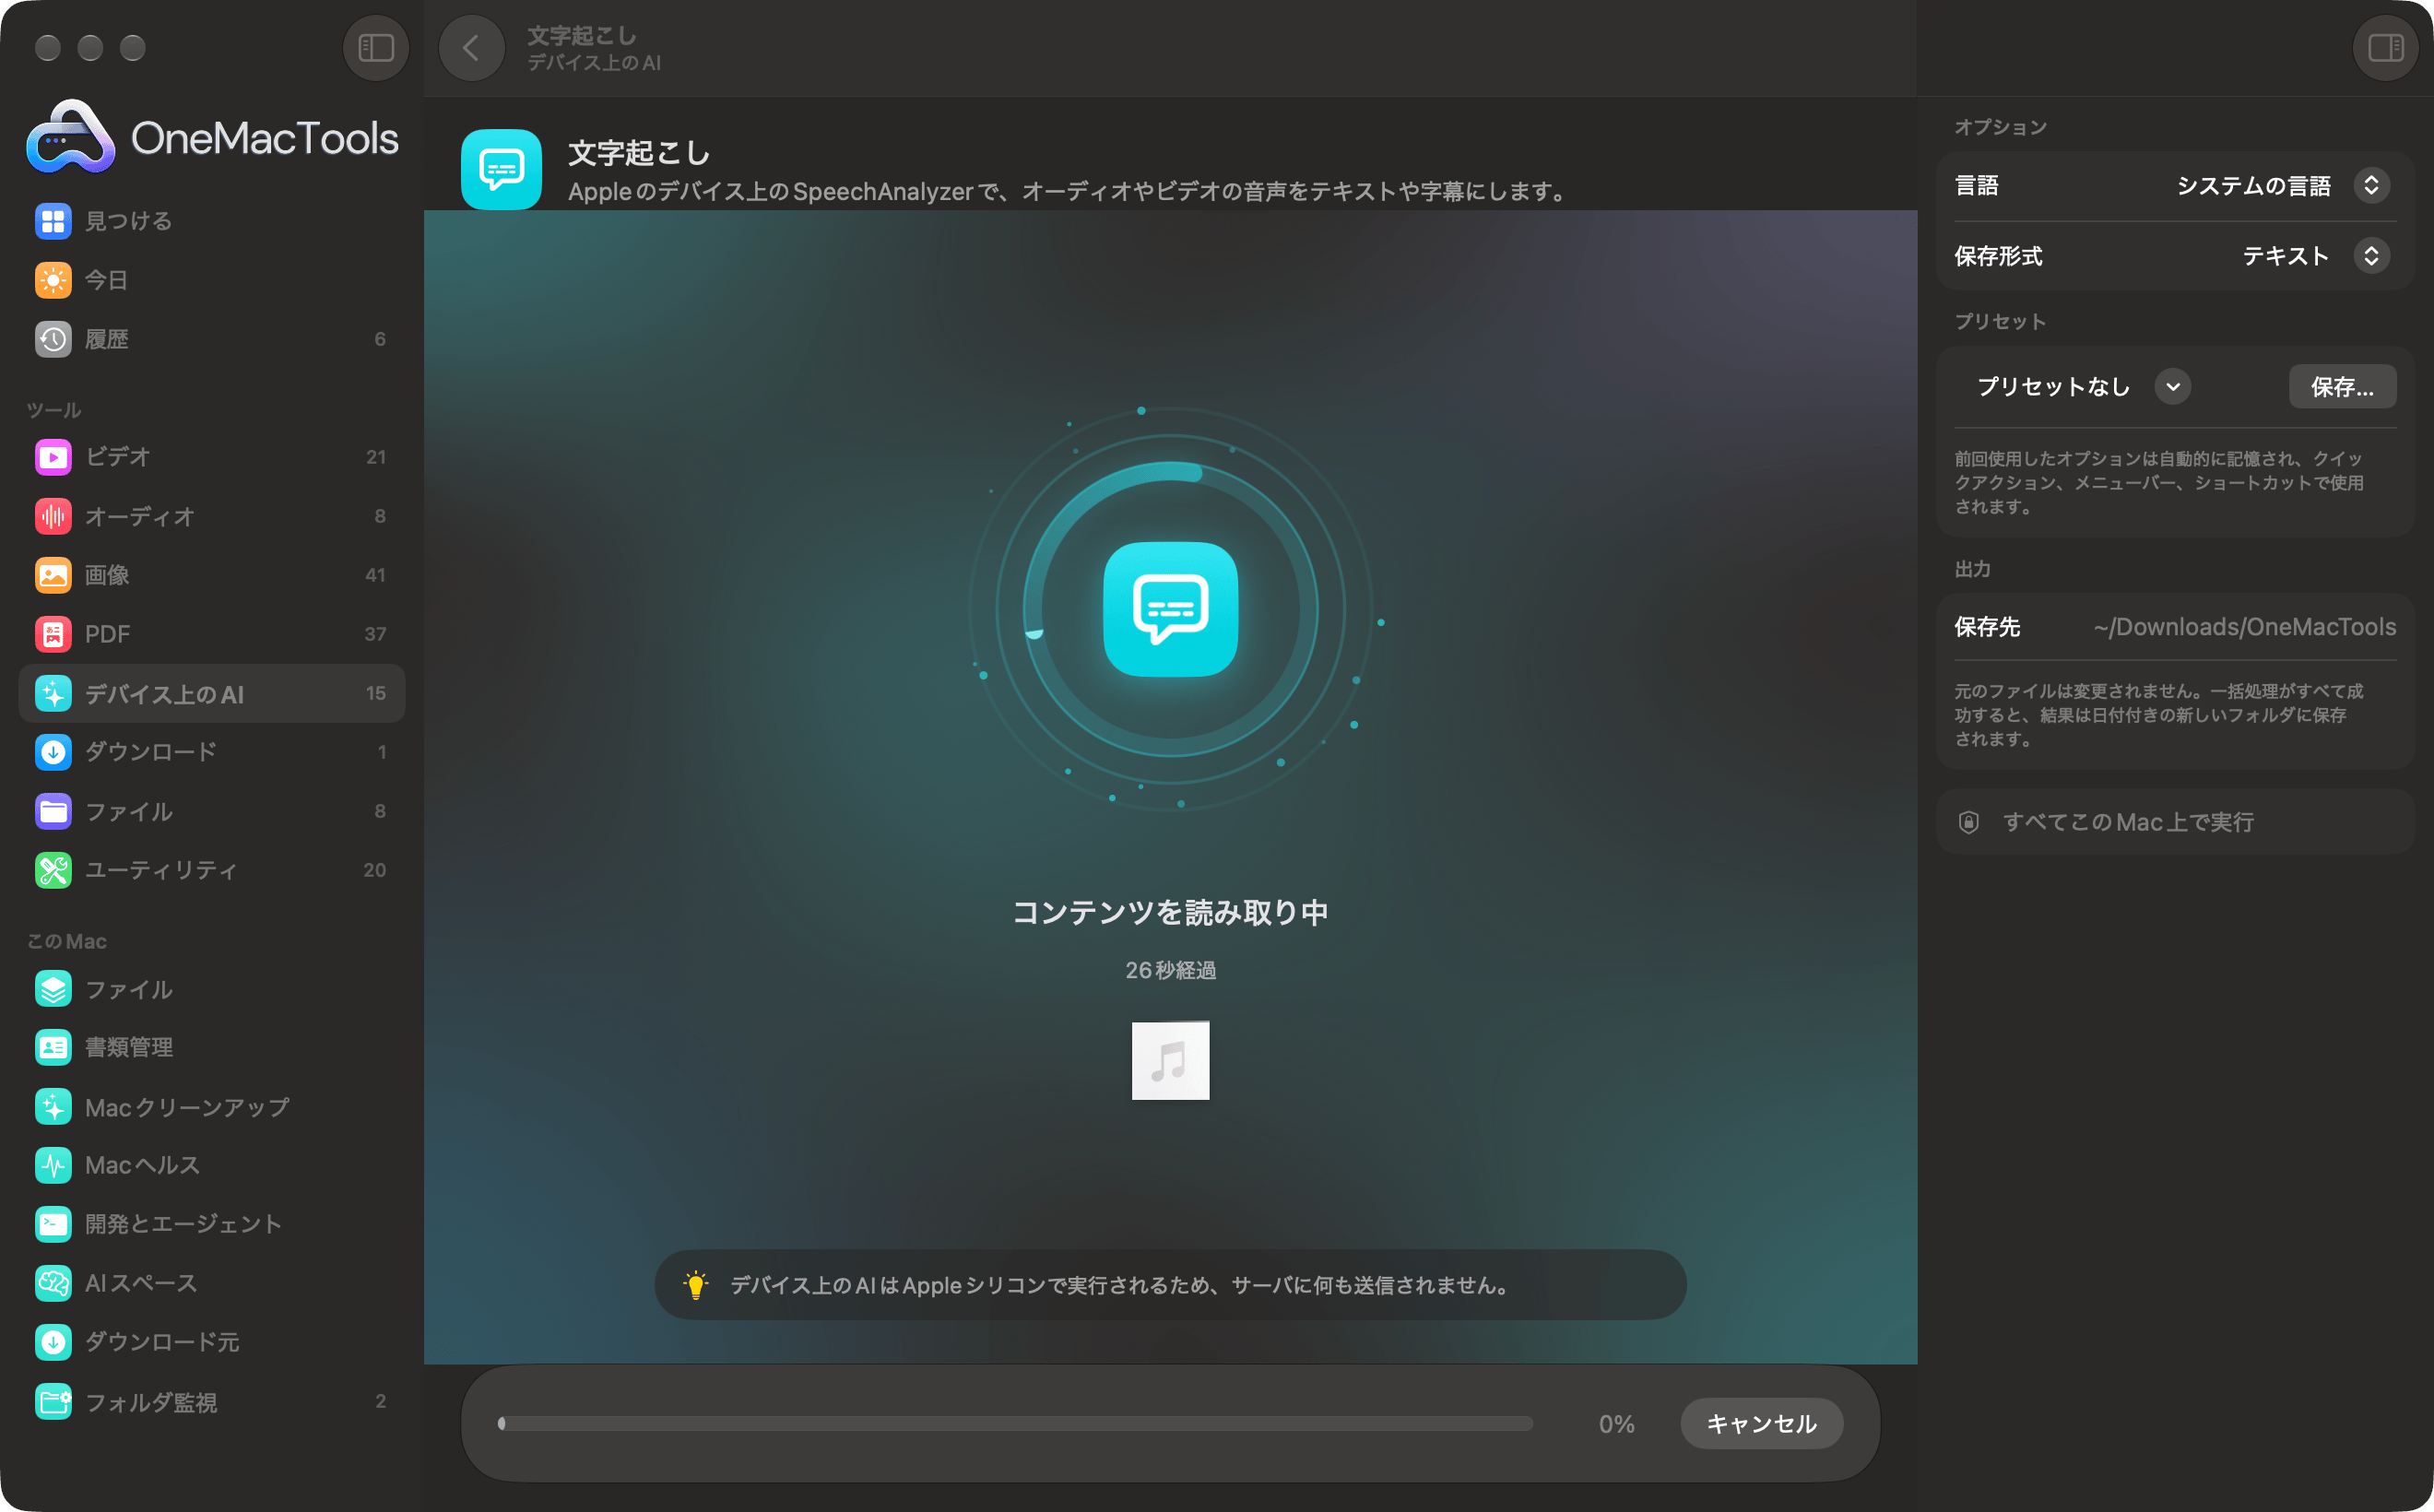Open 履歴 history clock icon
The image size is (2434, 1512).
pyautogui.click(x=53, y=339)
